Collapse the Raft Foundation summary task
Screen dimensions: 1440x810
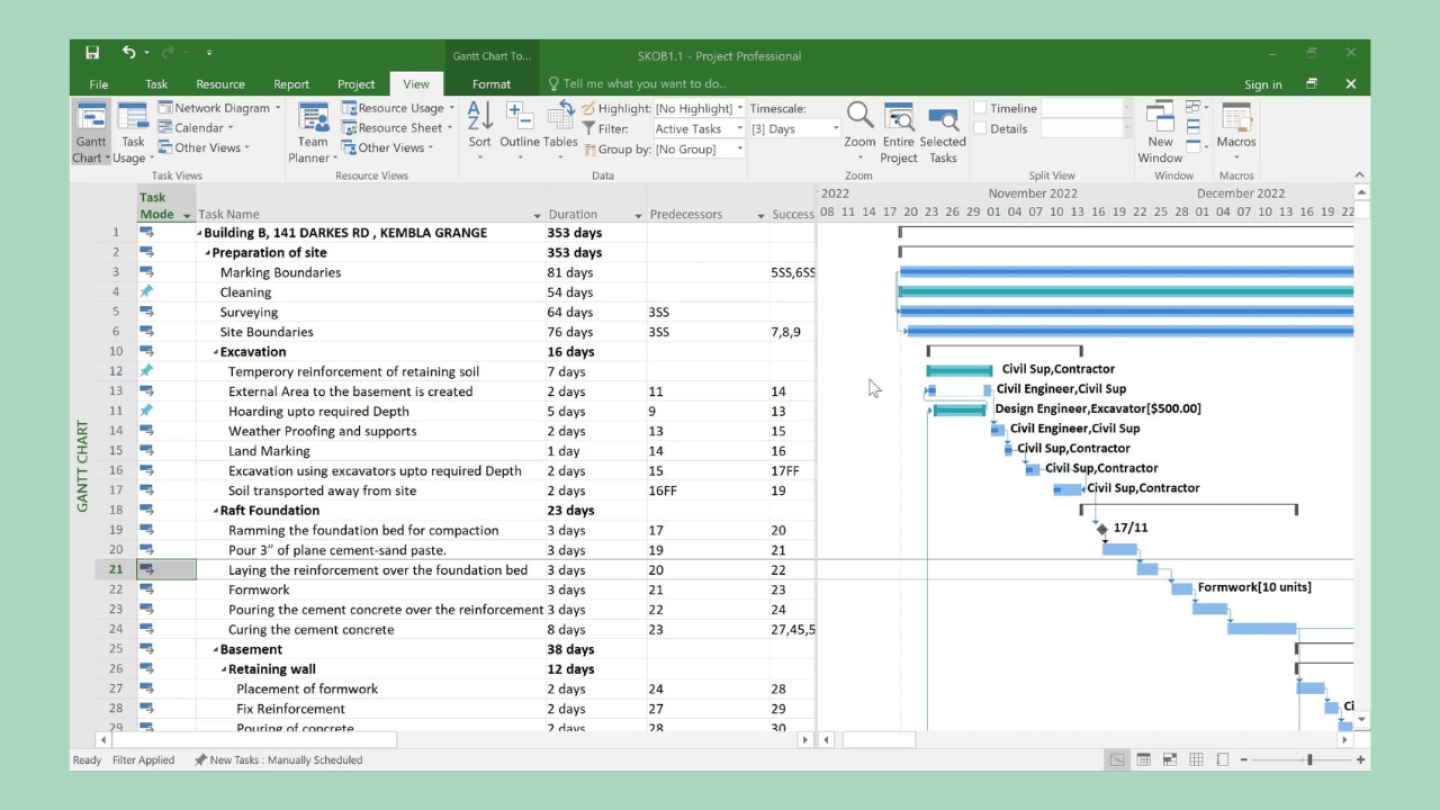(216, 511)
